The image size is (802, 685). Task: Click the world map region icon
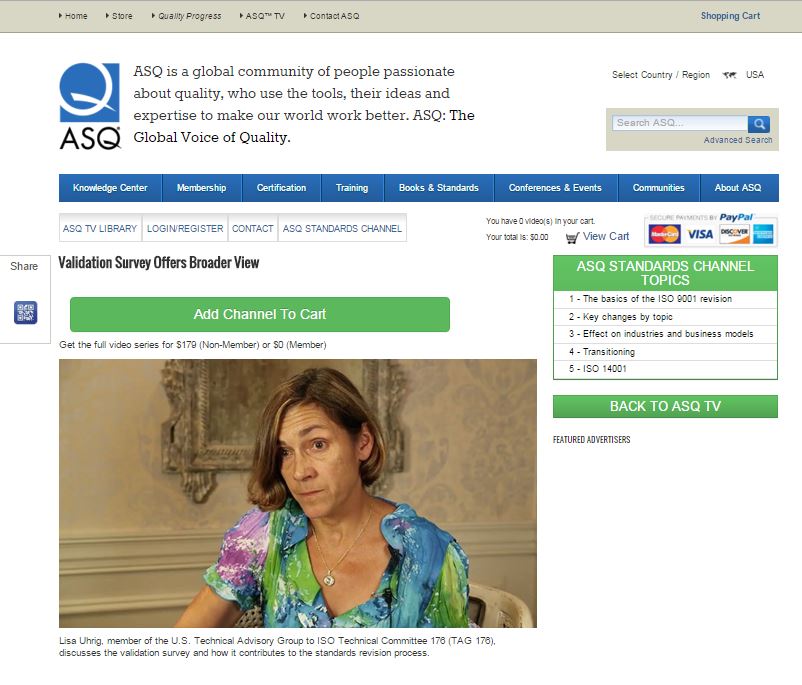click(x=729, y=75)
